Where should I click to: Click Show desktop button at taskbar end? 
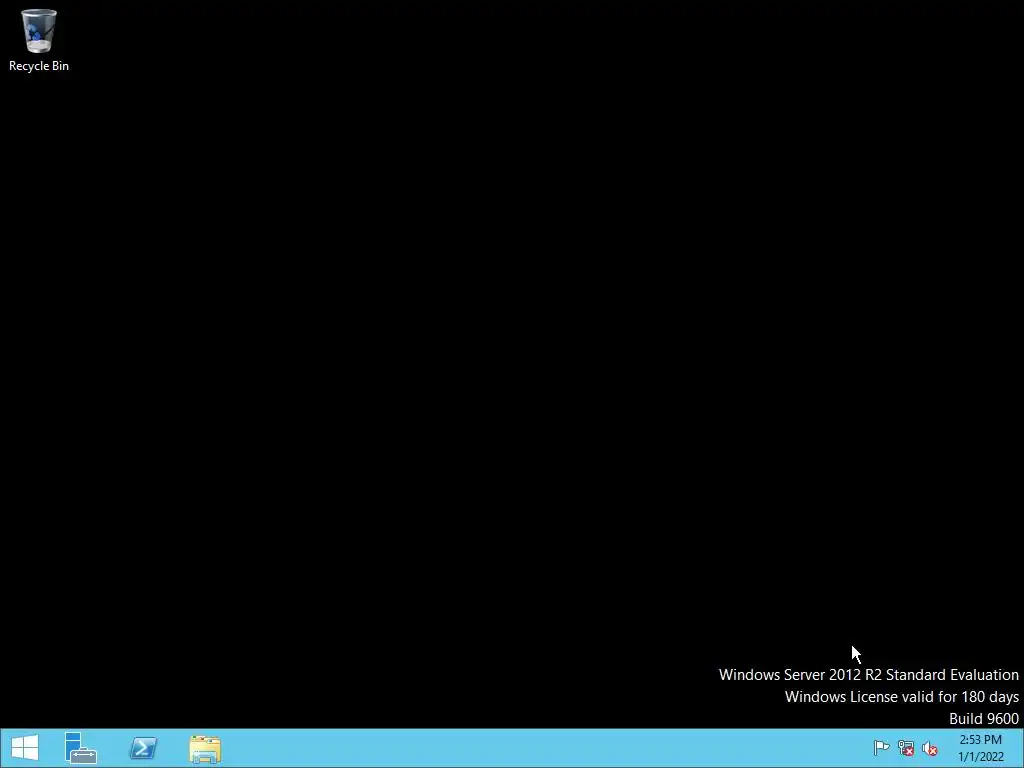point(1020,748)
